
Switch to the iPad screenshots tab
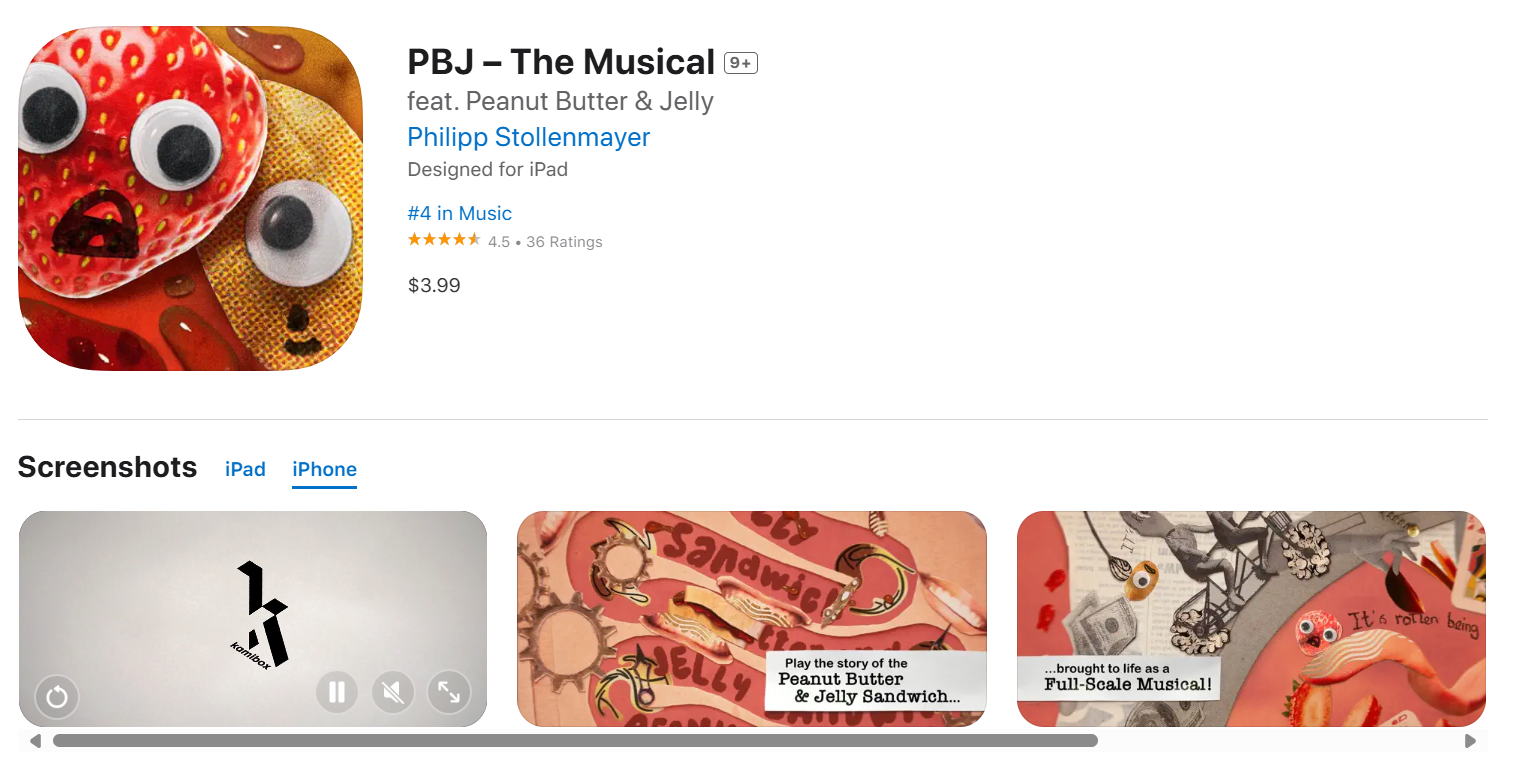[x=245, y=469]
